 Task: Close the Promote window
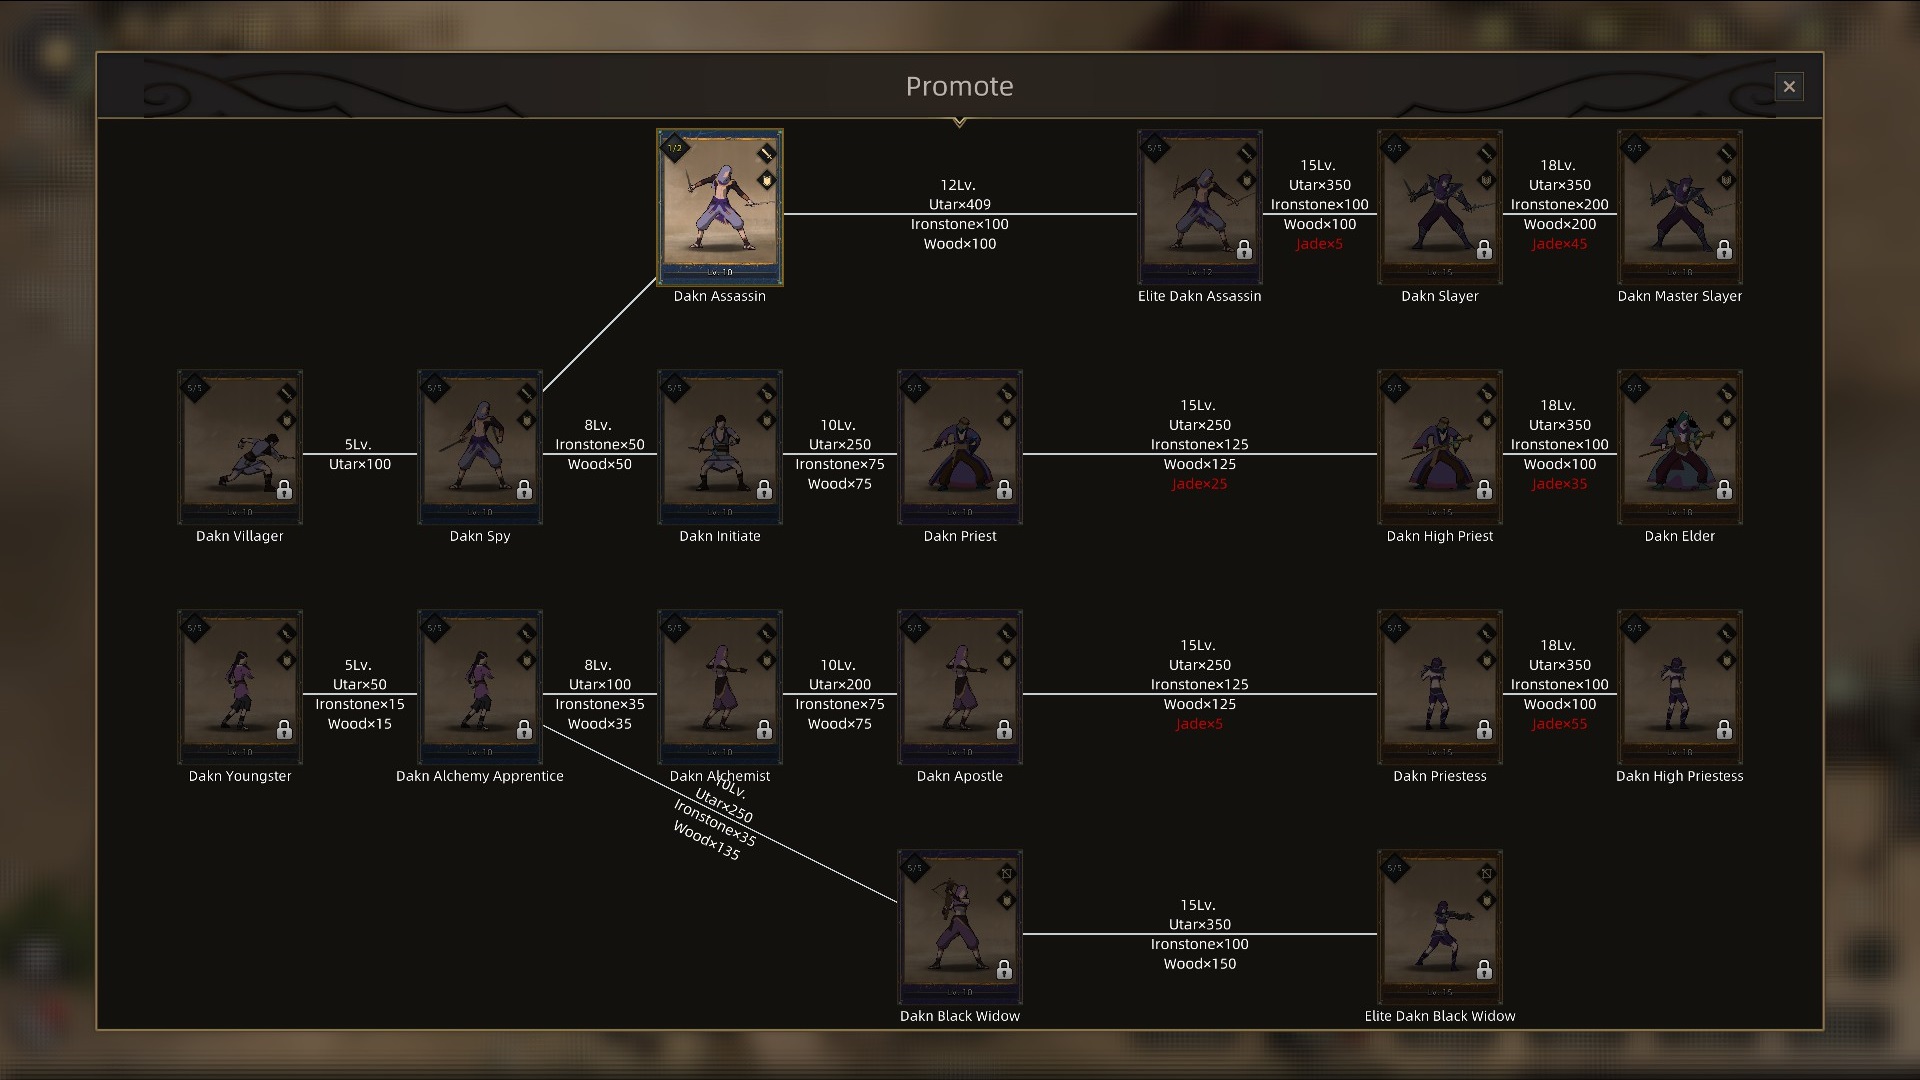pyautogui.click(x=1789, y=86)
